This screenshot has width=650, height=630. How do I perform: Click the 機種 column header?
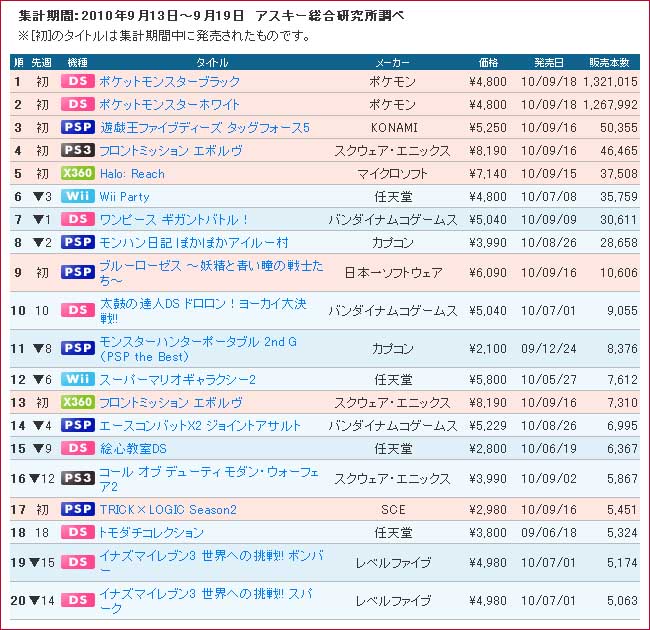(77, 63)
